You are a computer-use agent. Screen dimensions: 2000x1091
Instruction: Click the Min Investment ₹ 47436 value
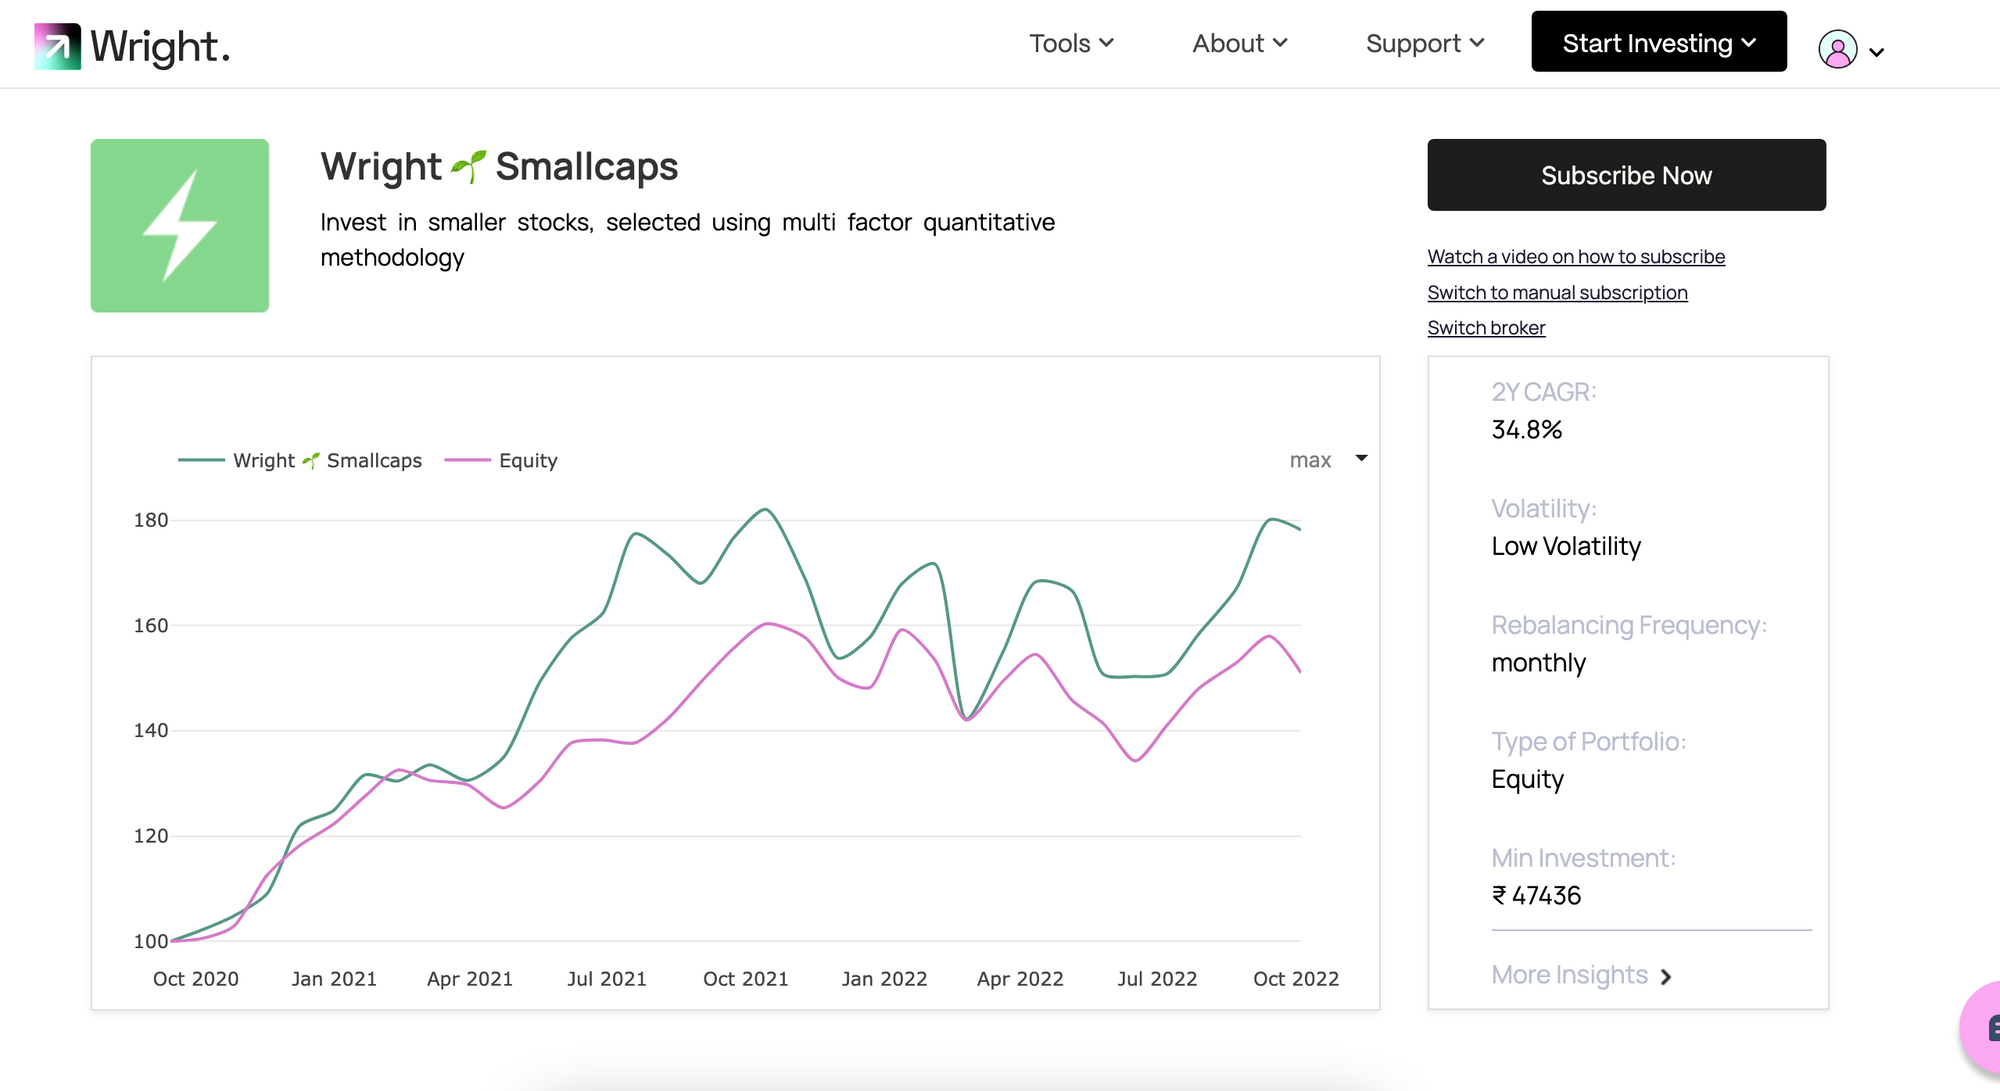click(1536, 896)
